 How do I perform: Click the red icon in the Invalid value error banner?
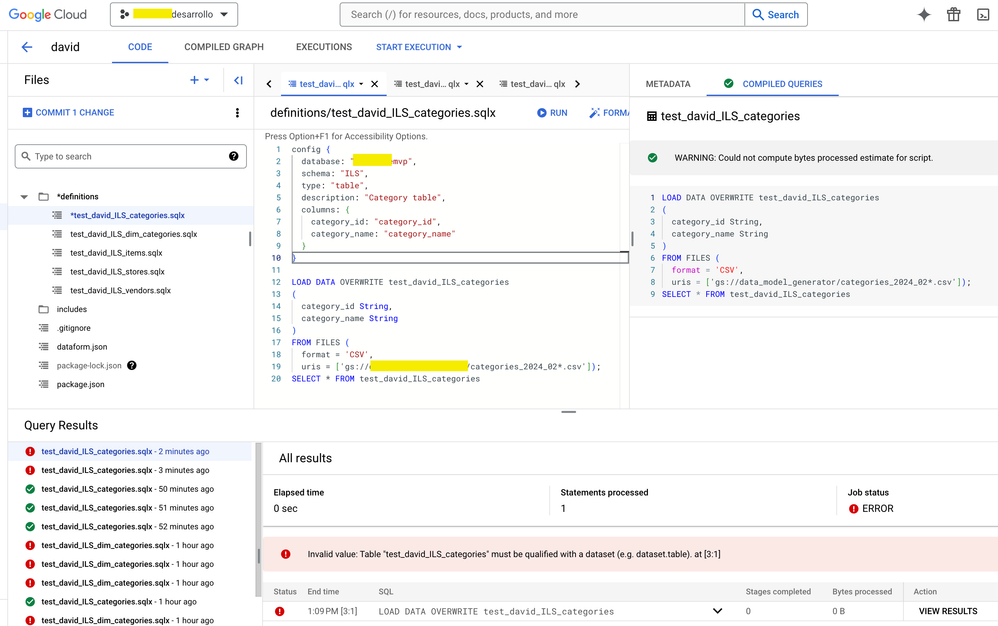point(286,554)
